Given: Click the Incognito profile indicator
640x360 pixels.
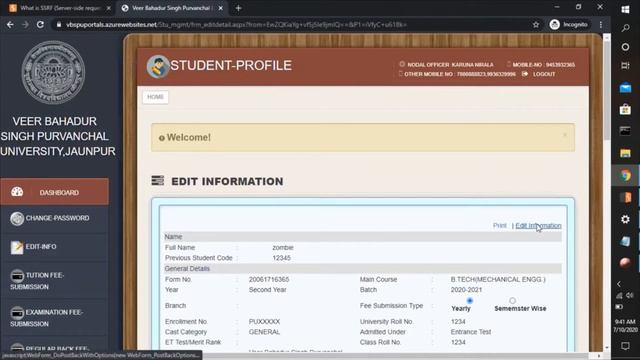Looking at the screenshot, I should pyautogui.click(x=569, y=24).
